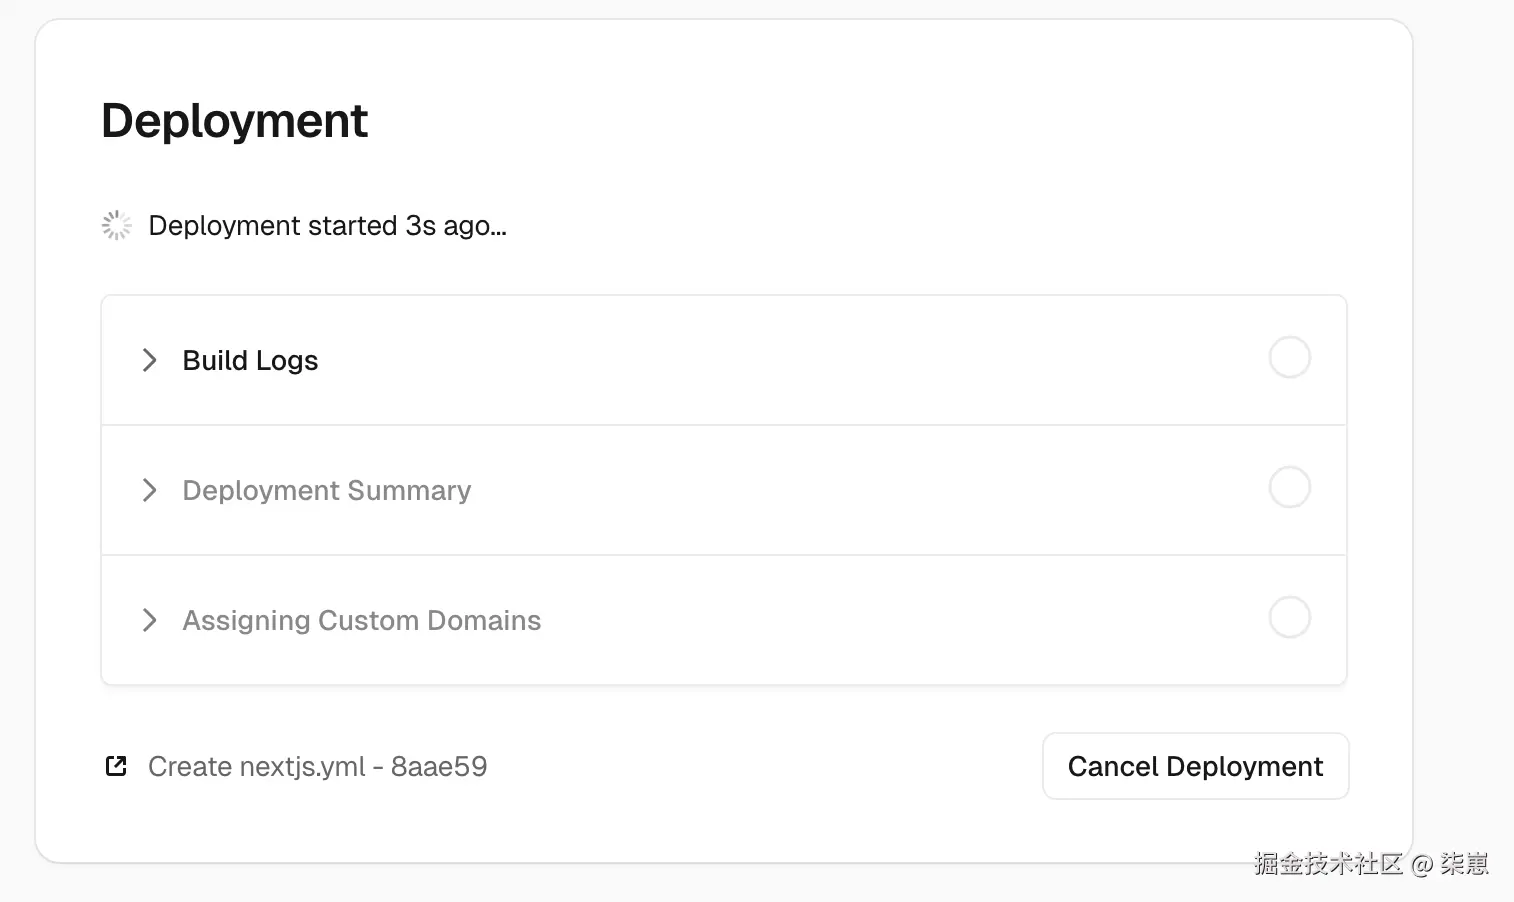Select the Assigning Custom Domains label
The height and width of the screenshot is (902, 1514).
(361, 621)
